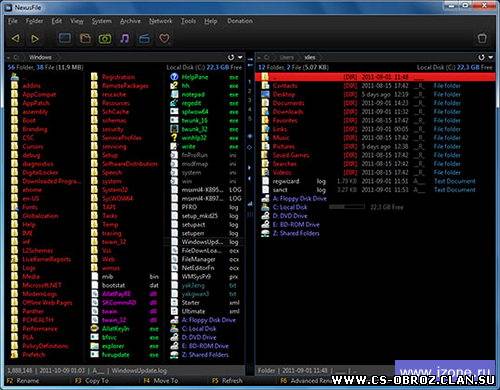Select the Prefetch folder in left pane
The height and width of the screenshot is (390, 500).
click(34, 354)
